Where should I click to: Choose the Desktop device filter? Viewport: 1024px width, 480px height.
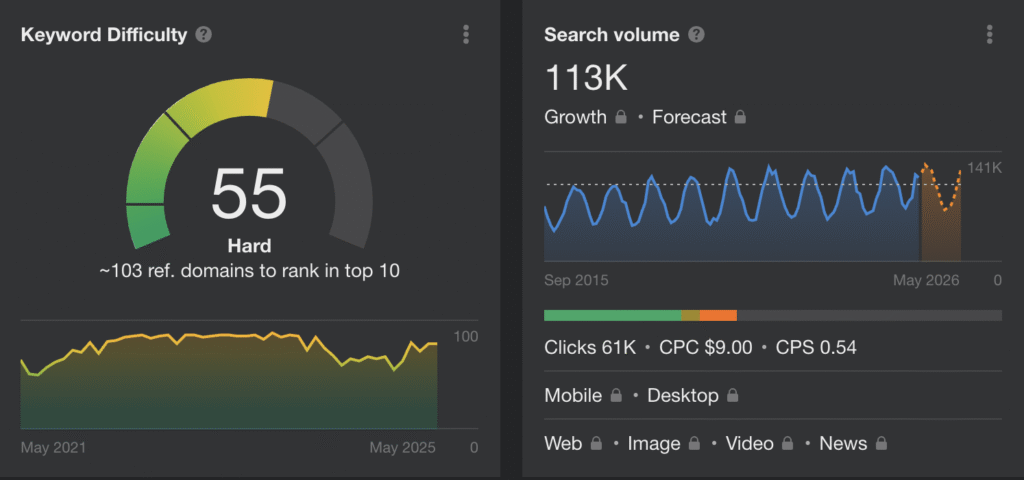(682, 396)
